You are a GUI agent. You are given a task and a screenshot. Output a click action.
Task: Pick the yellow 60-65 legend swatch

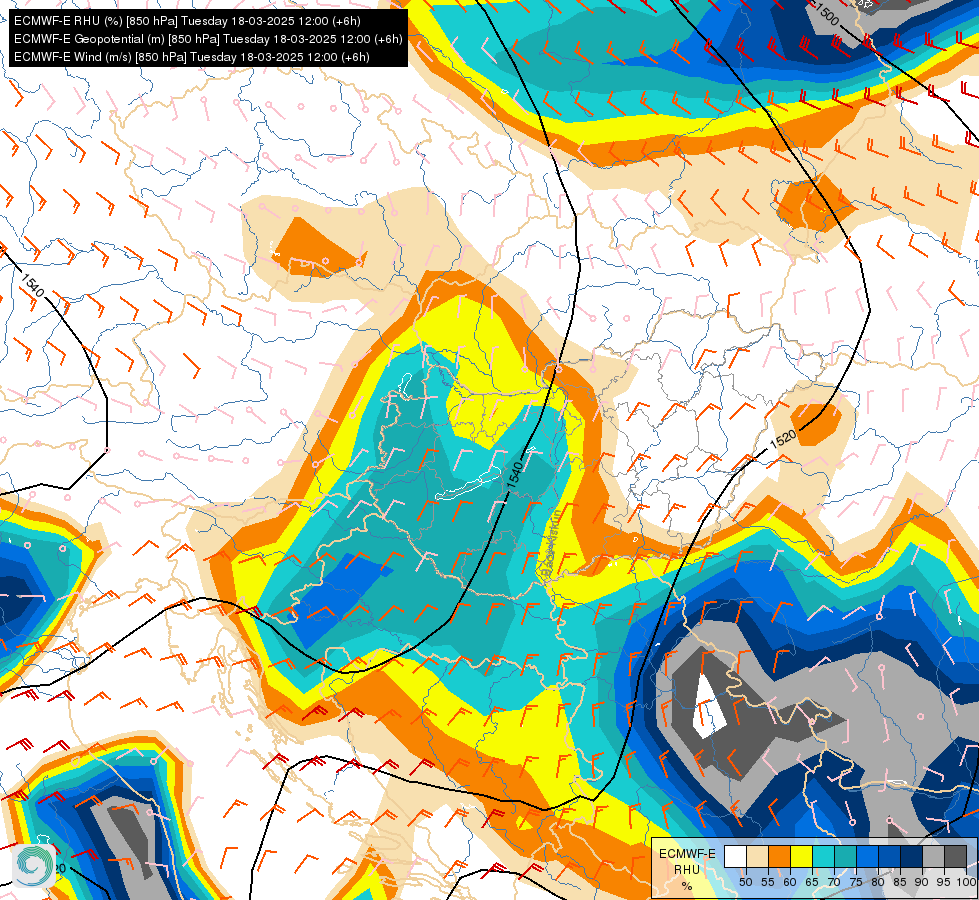pos(802,856)
